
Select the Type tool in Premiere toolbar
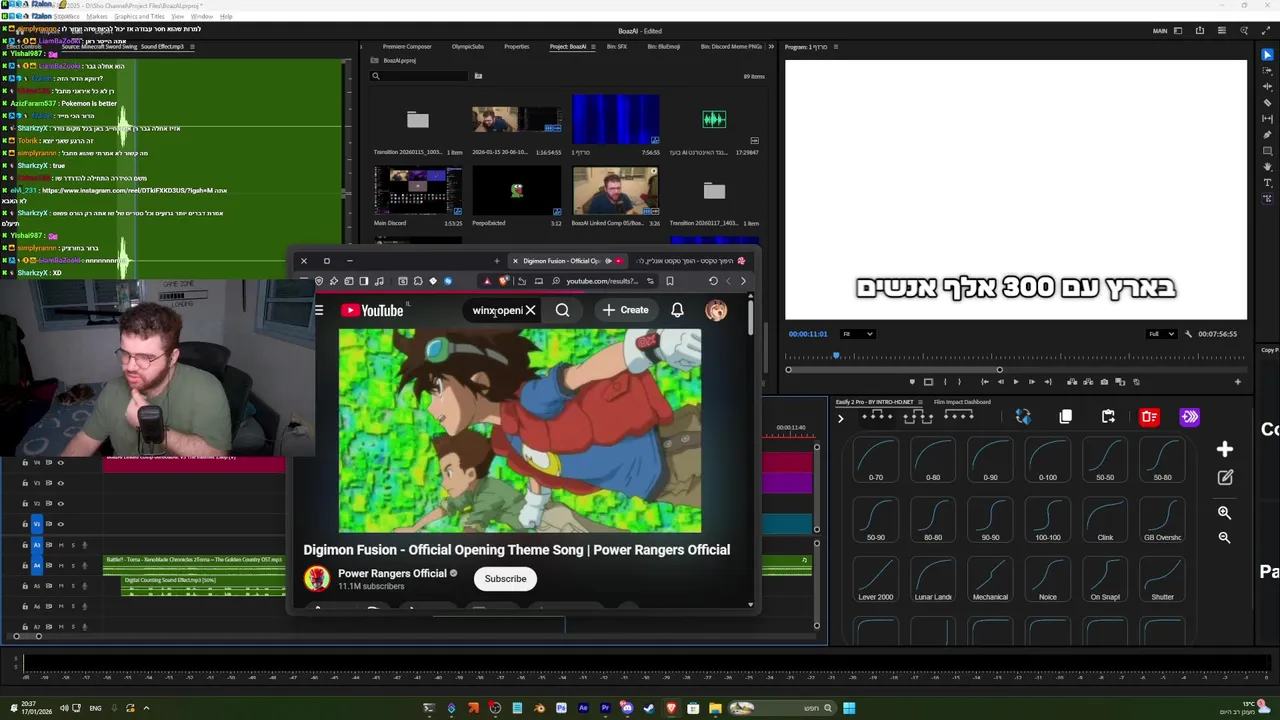pos(1268,183)
